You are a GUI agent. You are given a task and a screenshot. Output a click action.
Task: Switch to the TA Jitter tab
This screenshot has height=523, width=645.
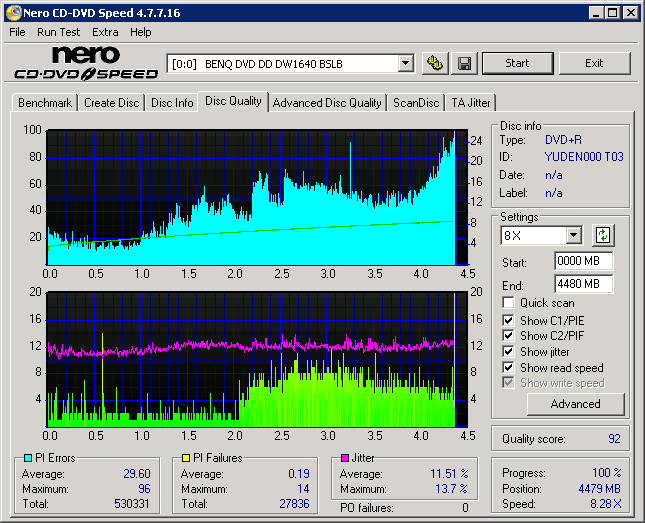point(470,103)
